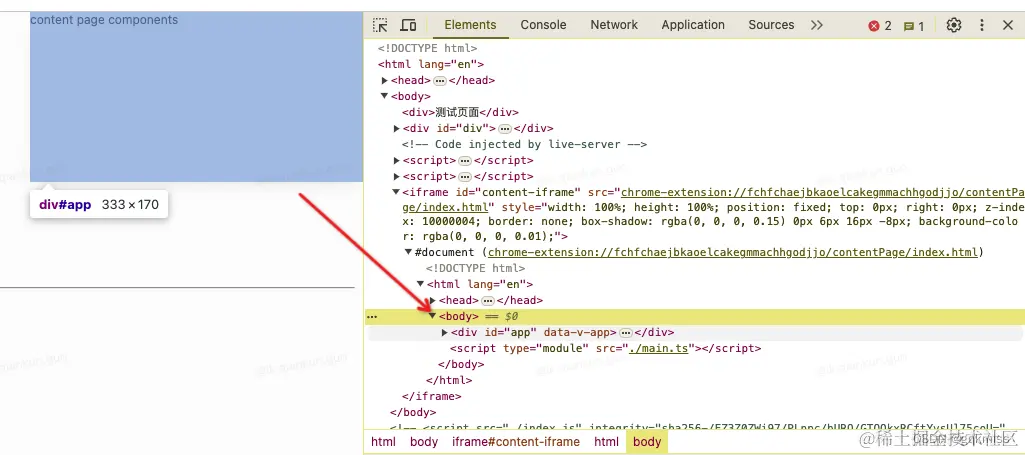Expand the div id="app" node

click(x=445, y=333)
